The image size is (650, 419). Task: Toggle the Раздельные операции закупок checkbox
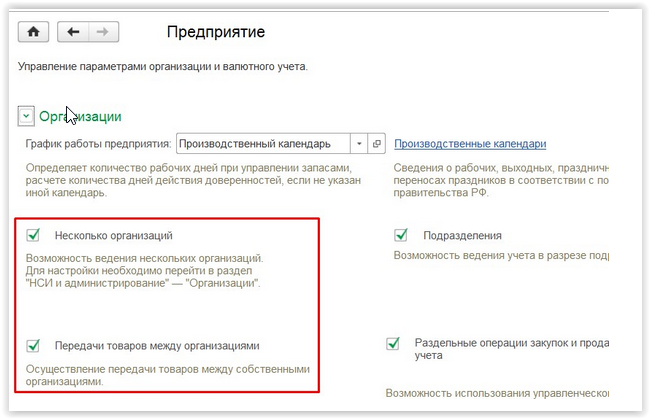pyautogui.click(x=394, y=343)
